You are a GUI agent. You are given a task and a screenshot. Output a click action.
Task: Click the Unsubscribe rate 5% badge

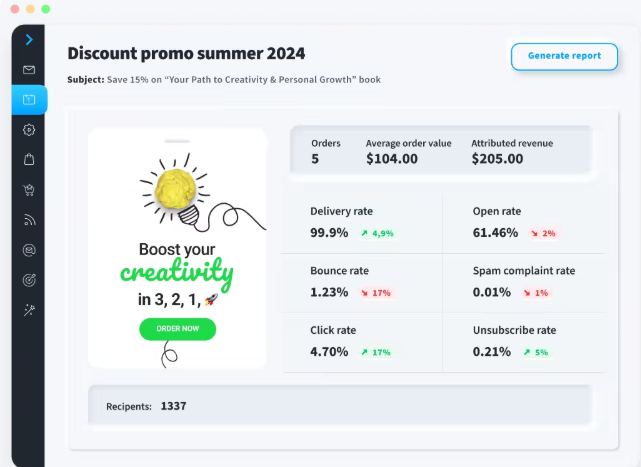(535, 352)
